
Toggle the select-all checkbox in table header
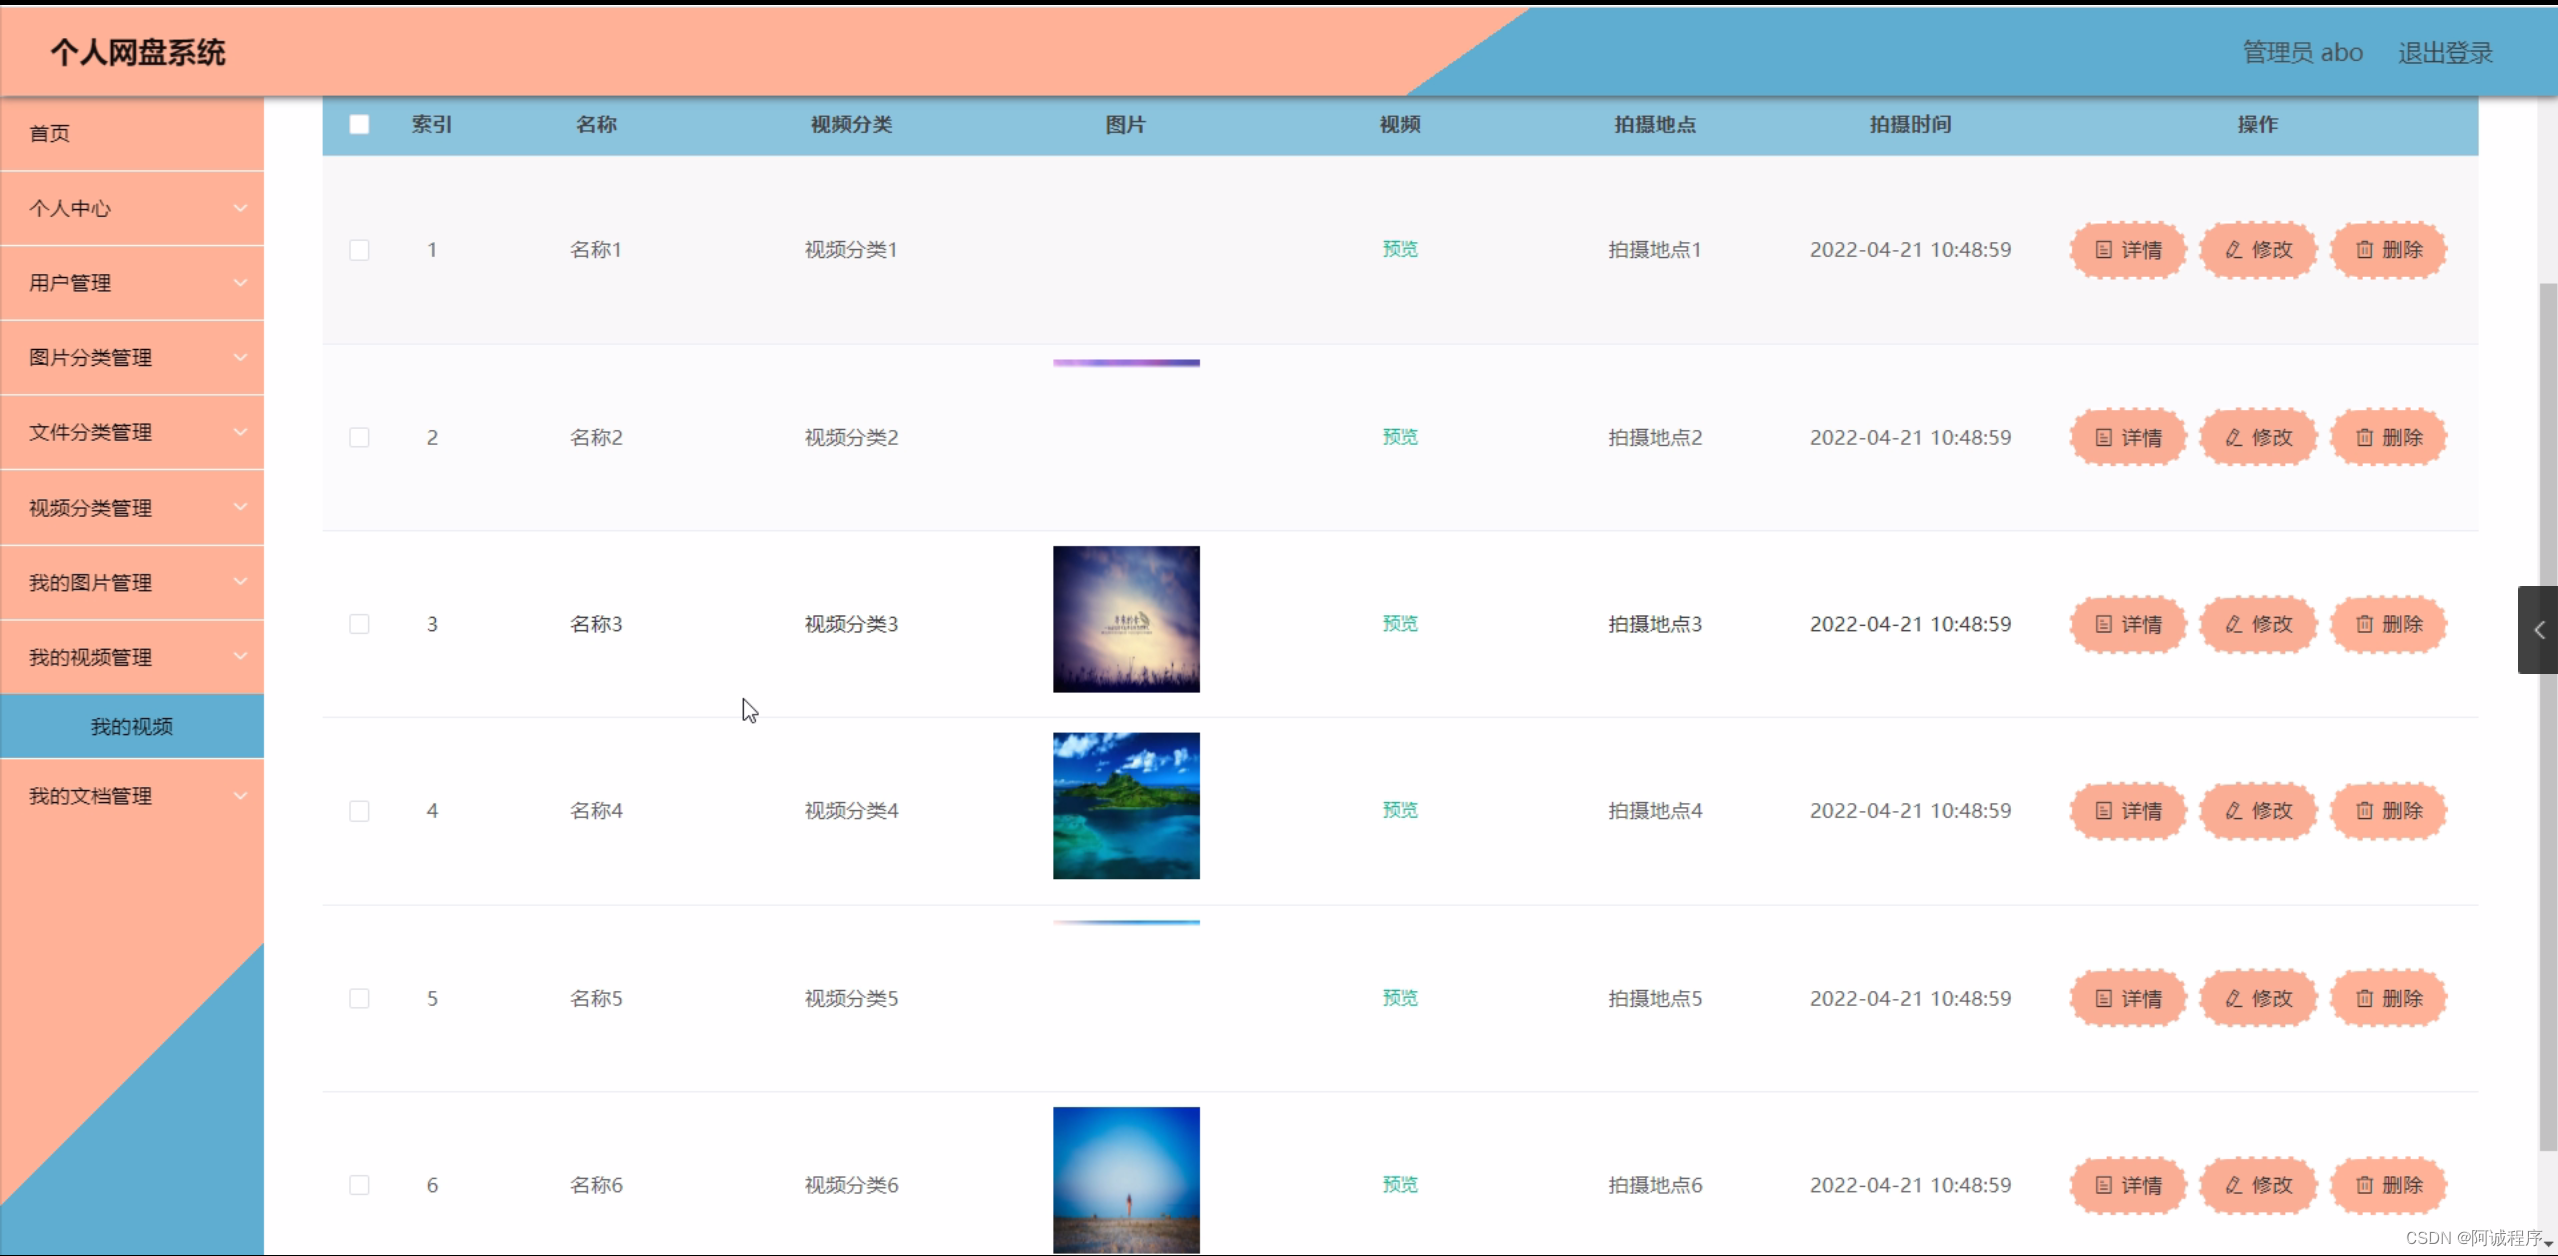click(x=359, y=125)
